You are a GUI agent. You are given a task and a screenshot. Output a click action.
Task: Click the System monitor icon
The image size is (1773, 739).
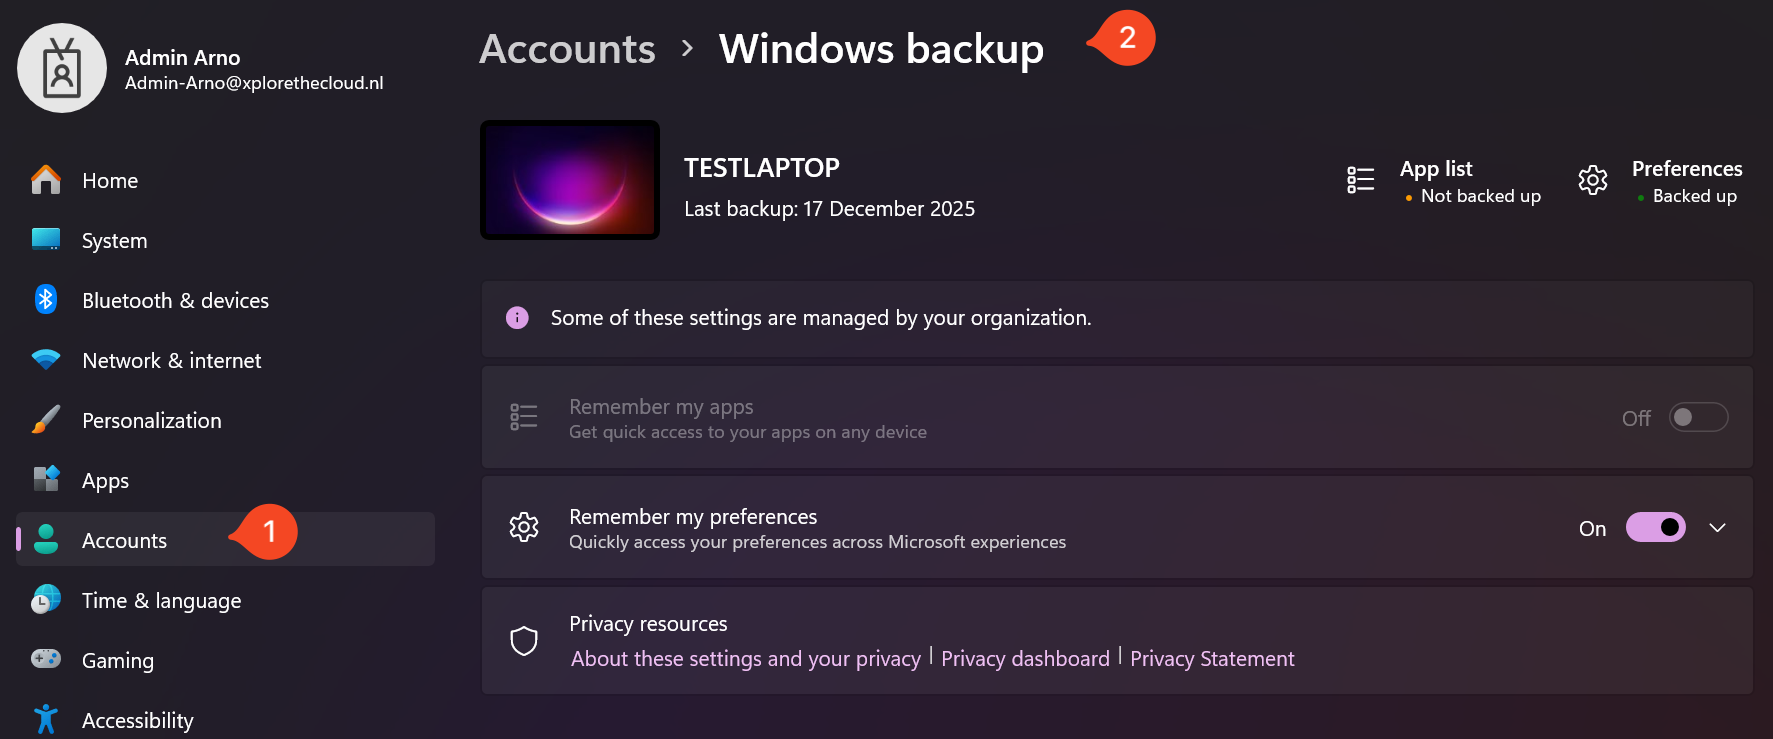[46, 240]
